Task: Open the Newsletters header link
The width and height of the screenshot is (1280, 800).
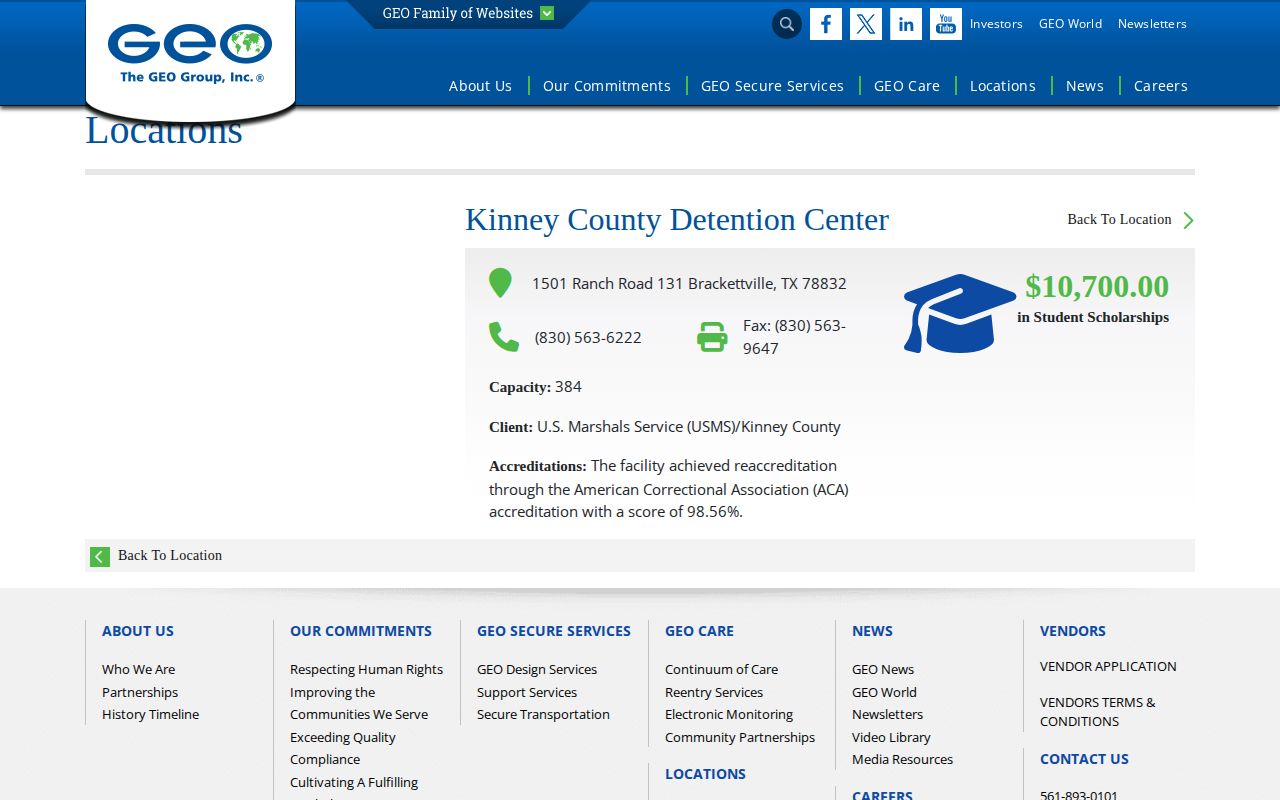Action: point(1152,24)
